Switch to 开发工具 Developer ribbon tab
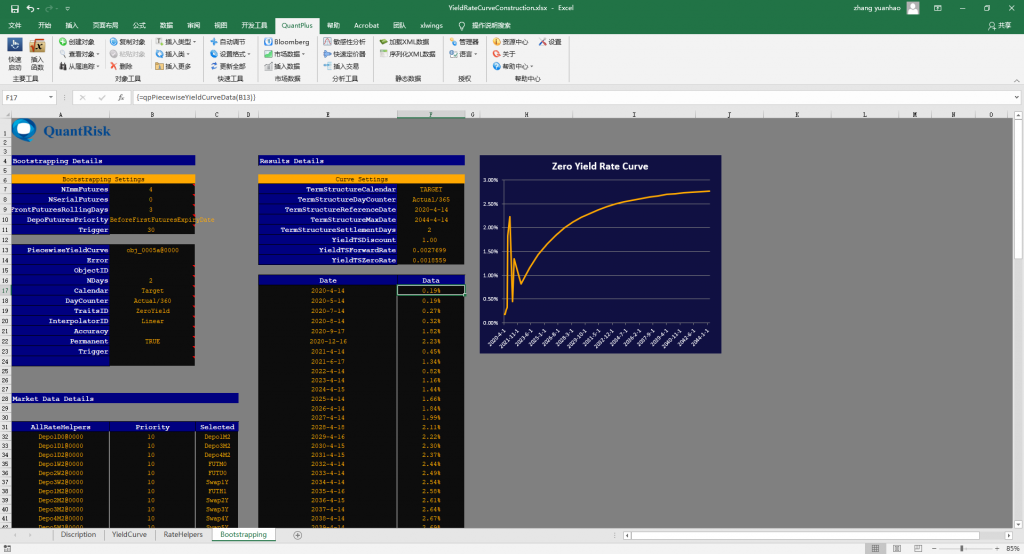Screen dimensions: 1024x554 (x=254, y=25)
